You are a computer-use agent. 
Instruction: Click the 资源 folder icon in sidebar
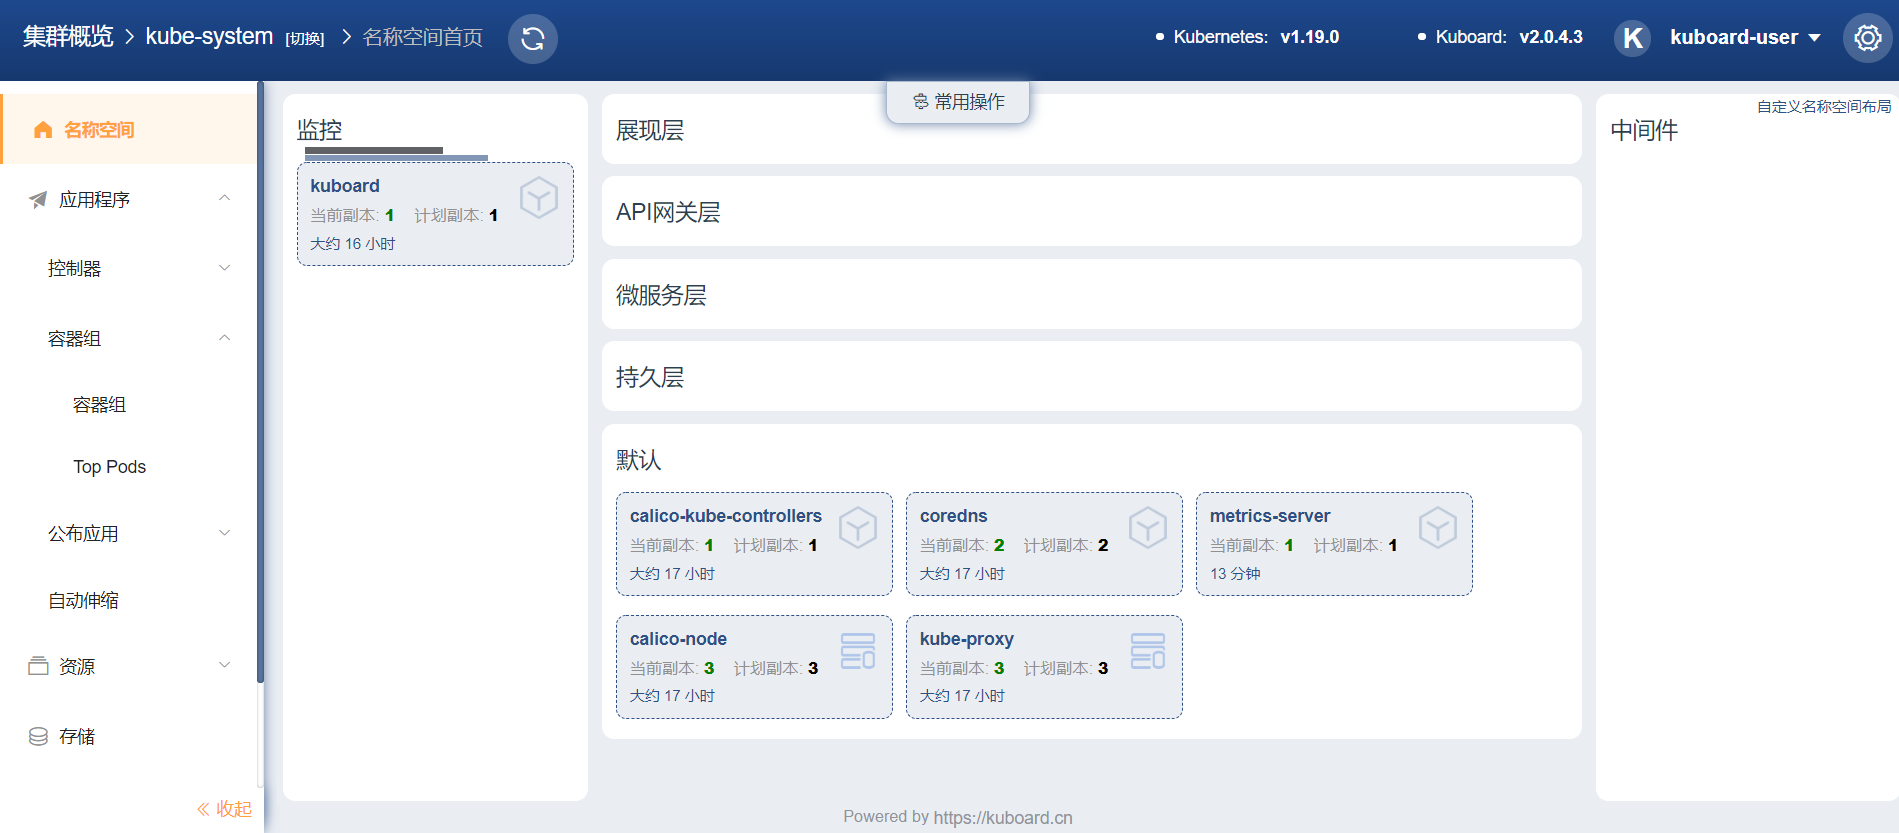38,666
